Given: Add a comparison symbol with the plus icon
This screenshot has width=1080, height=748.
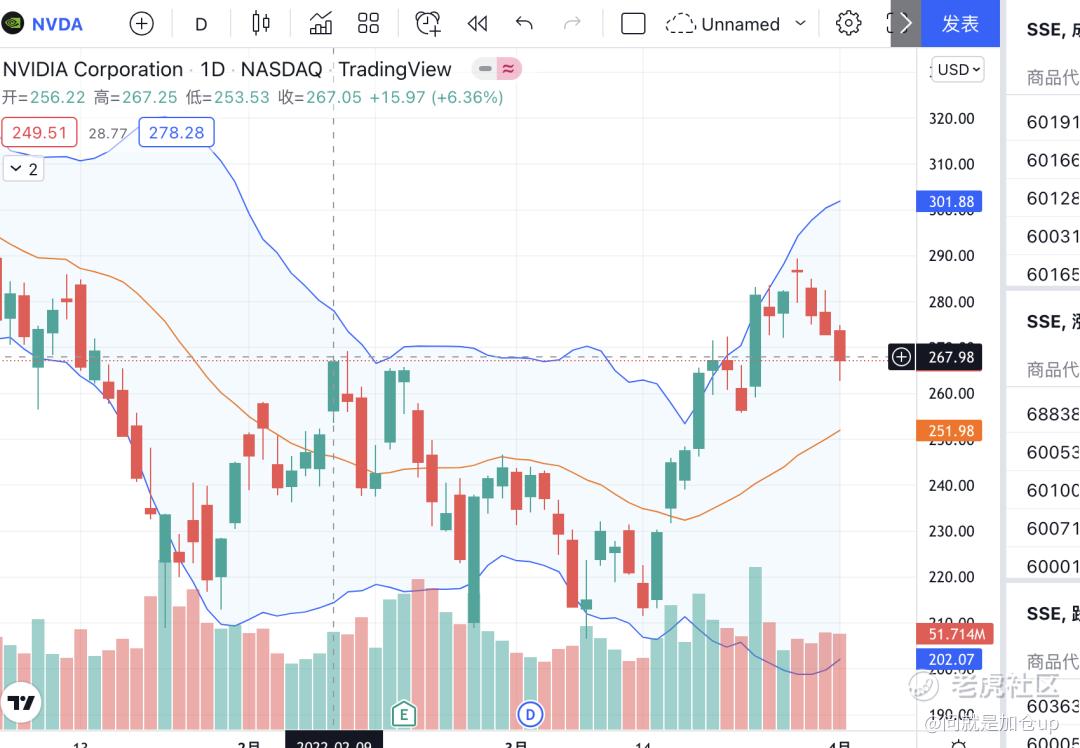Looking at the screenshot, I should (141, 24).
